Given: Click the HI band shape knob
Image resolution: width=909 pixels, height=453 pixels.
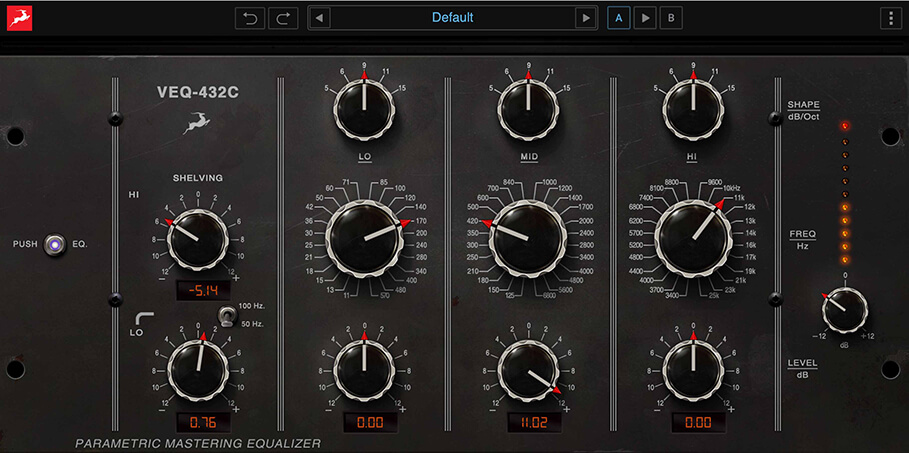Looking at the screenshot, I should coord(693,109).
